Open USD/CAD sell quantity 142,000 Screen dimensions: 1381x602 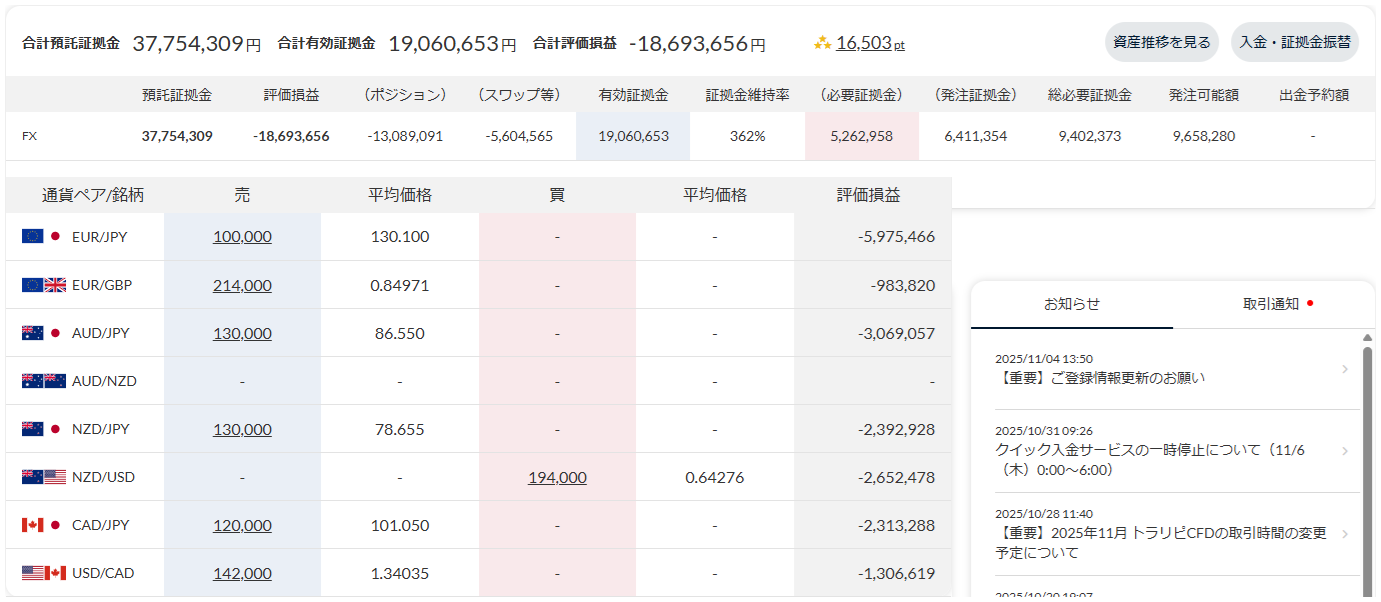coord(242,573)
